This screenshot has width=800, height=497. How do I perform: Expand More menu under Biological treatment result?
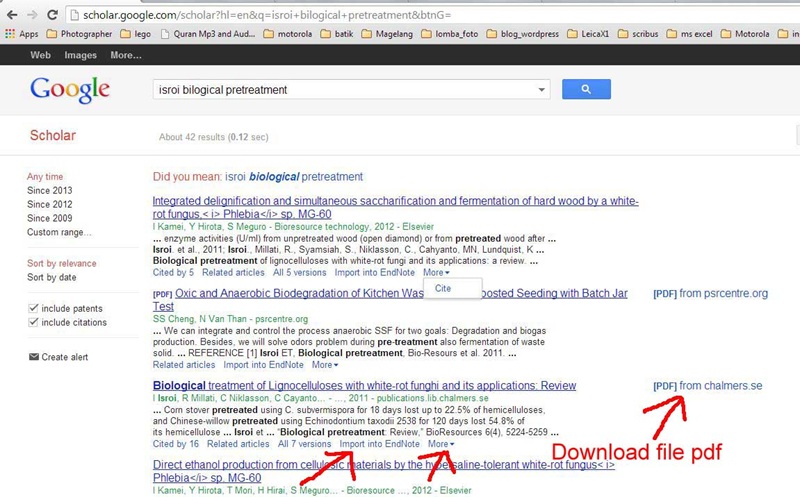click(441, 444)
